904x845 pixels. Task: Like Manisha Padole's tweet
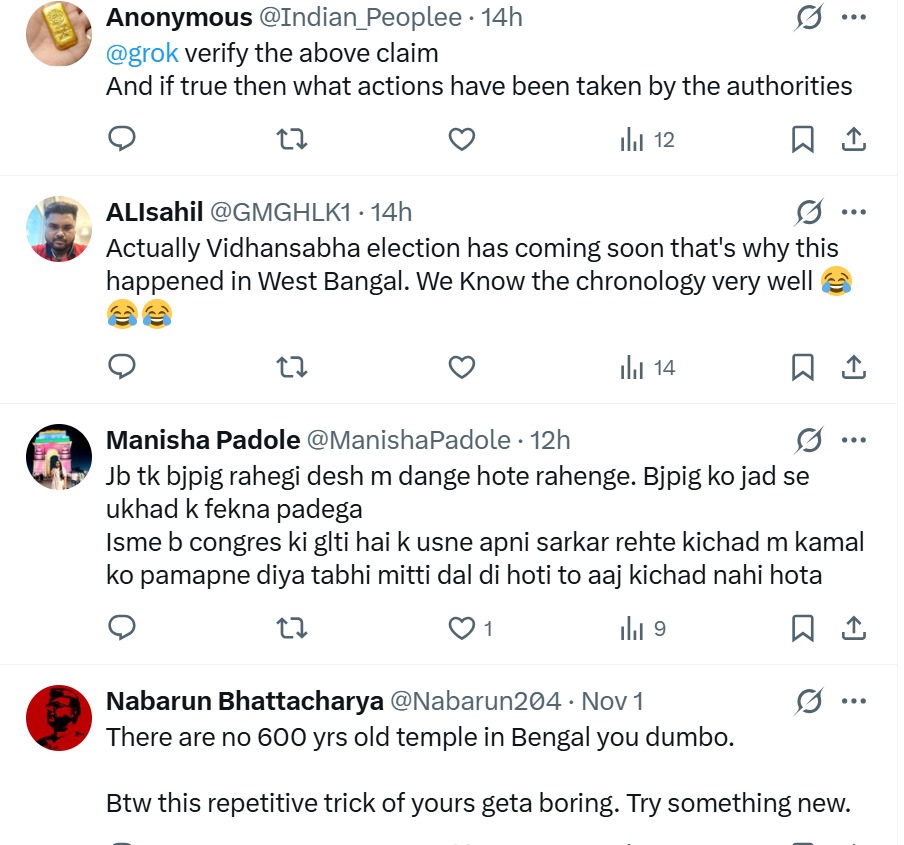(462, 628)
